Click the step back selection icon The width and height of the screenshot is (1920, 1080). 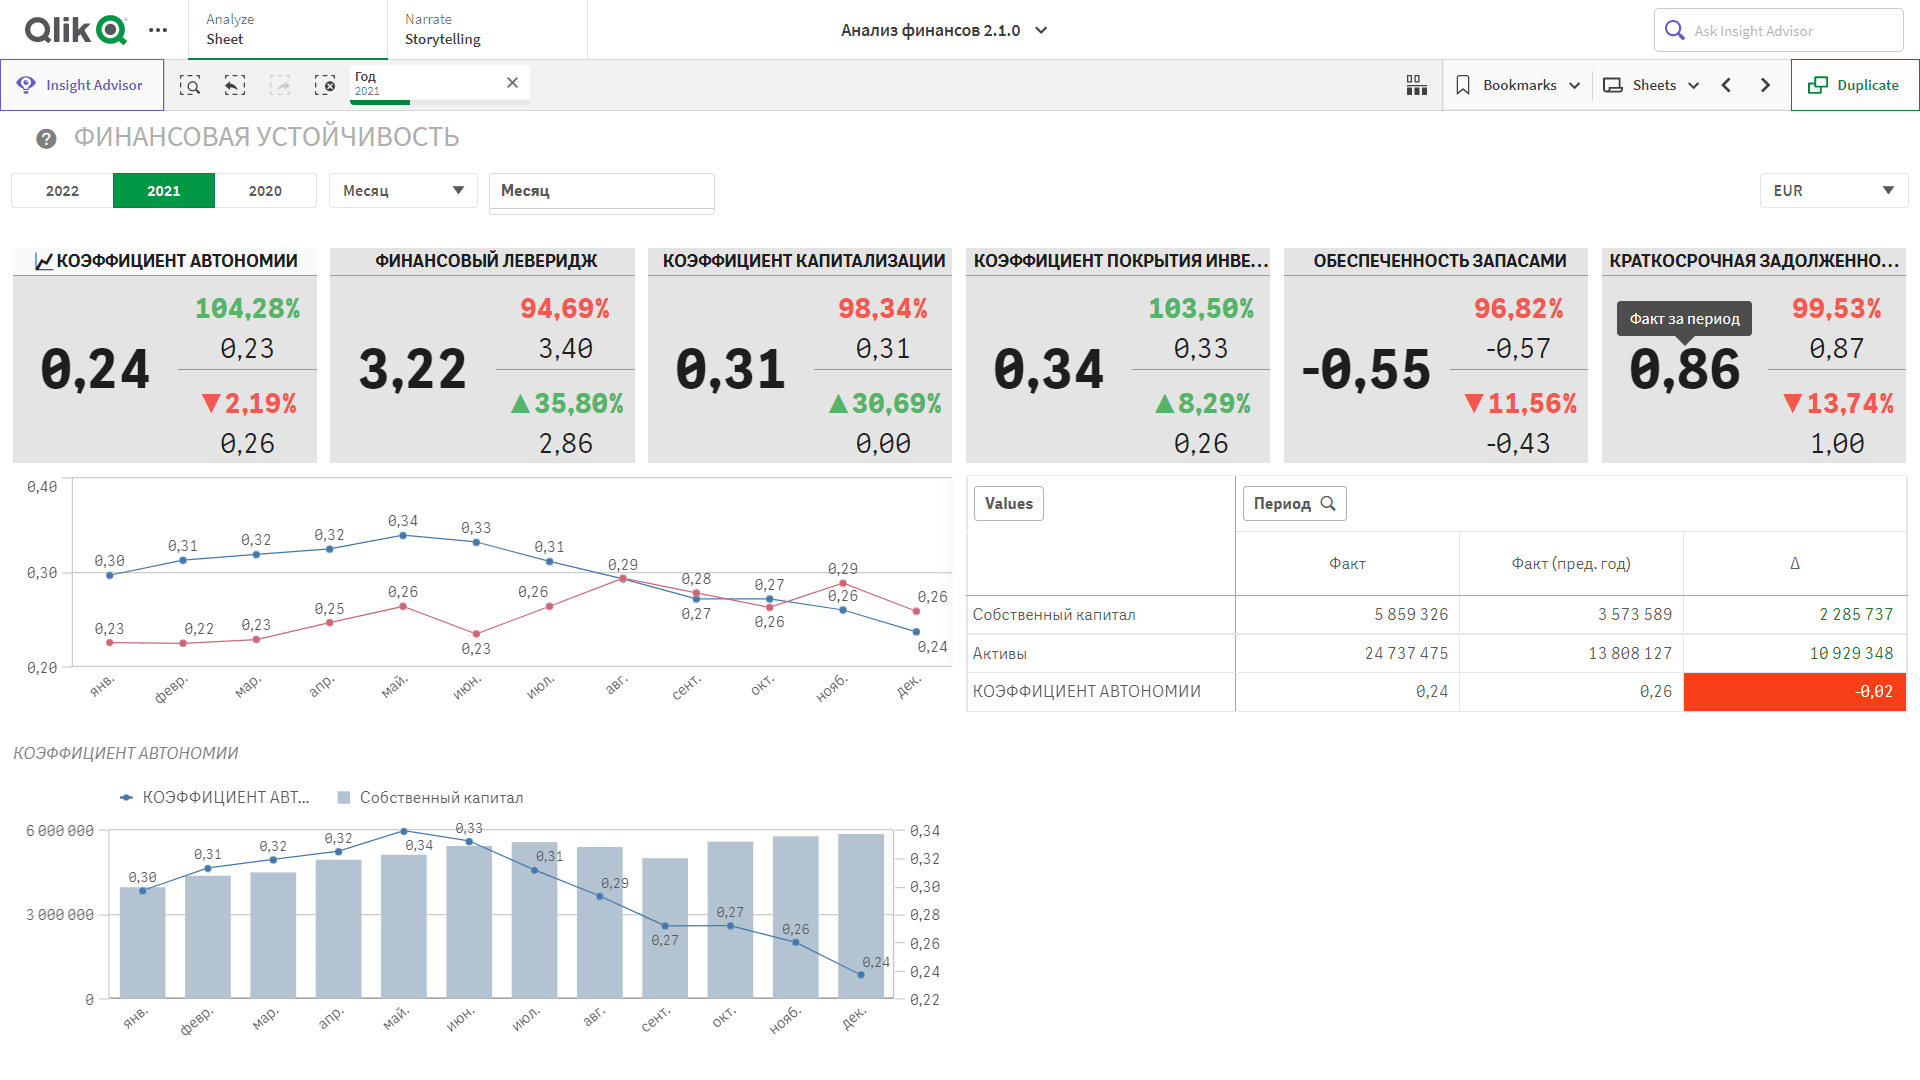click(x=234, y=85)
